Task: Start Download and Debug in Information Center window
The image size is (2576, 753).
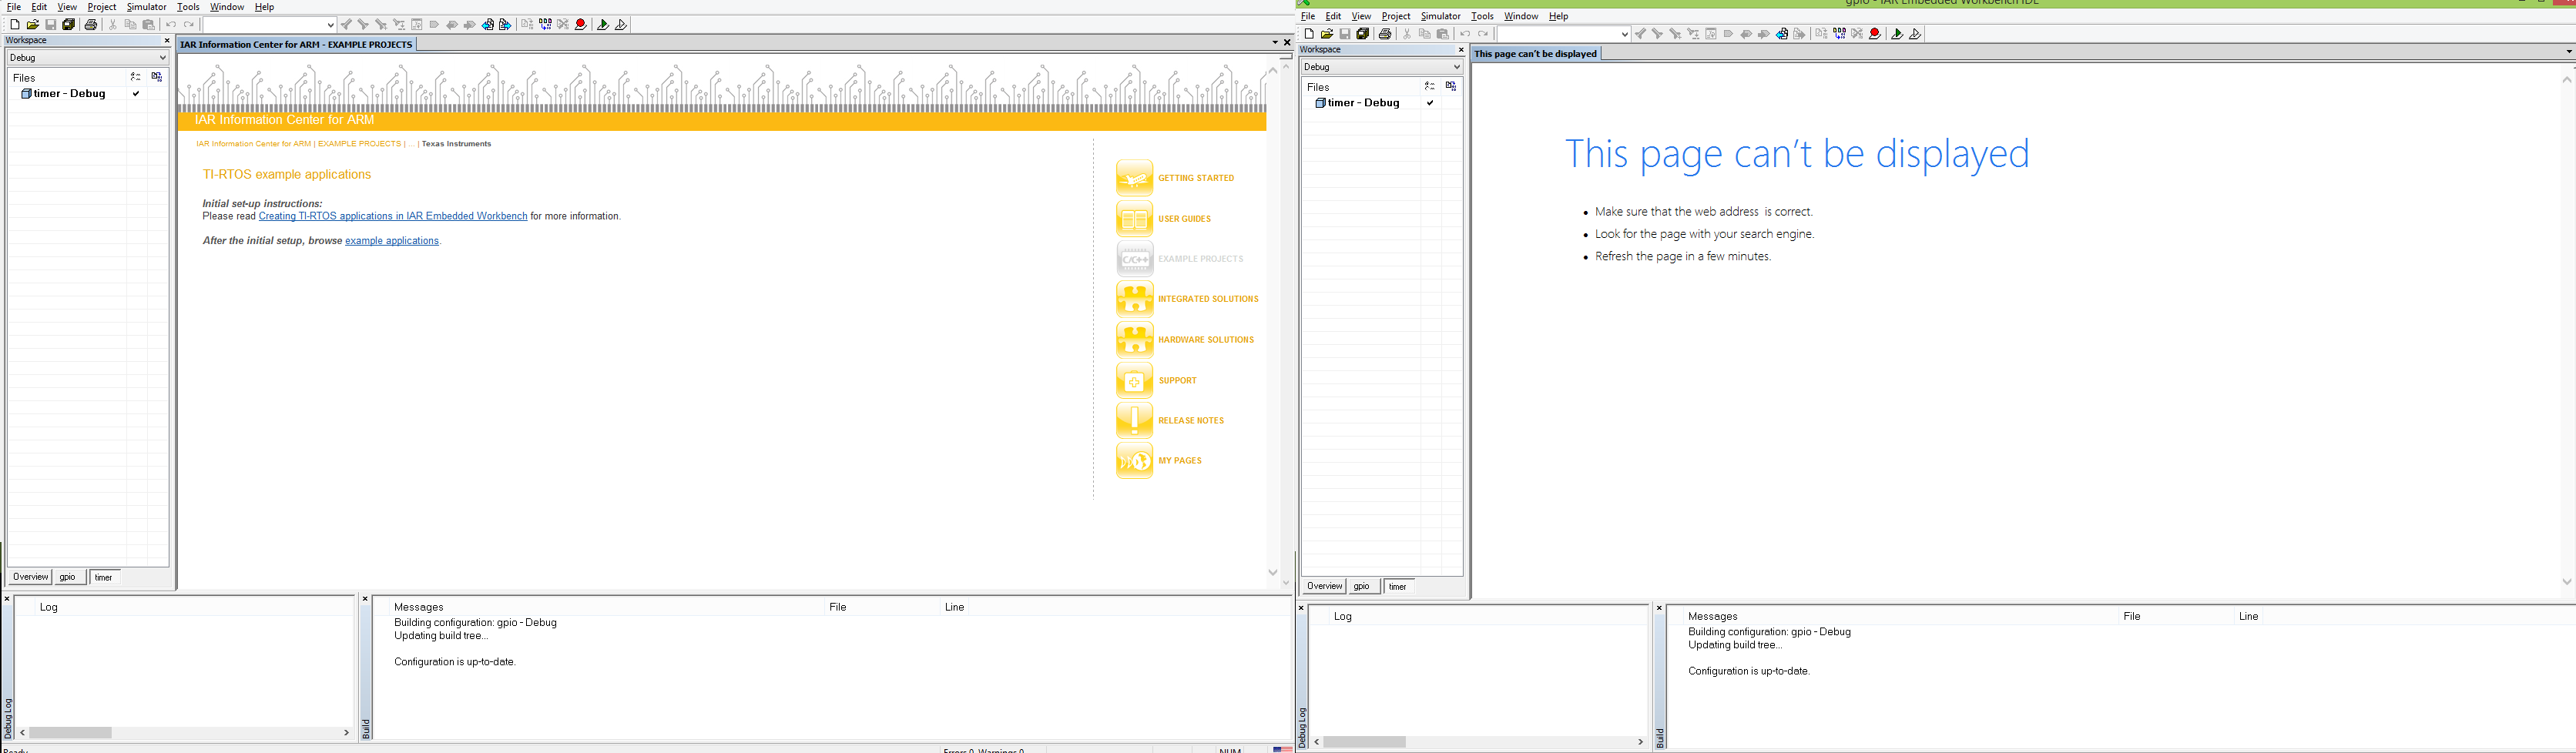Action: (603, 25)
